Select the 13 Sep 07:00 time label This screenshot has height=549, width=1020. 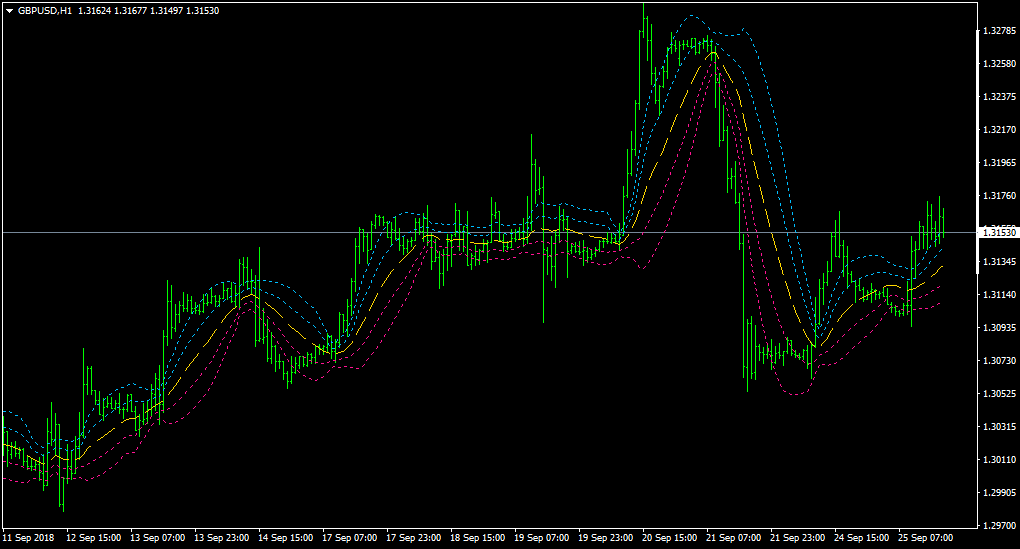(157, 538)
